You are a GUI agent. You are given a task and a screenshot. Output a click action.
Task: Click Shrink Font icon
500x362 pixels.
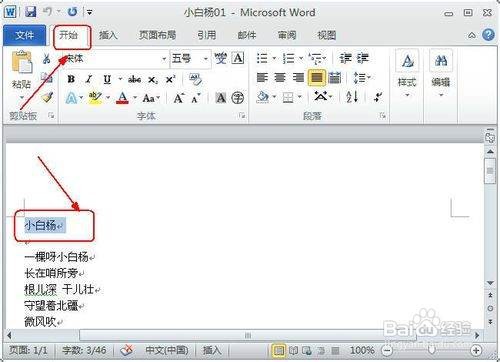coord(196,98)
